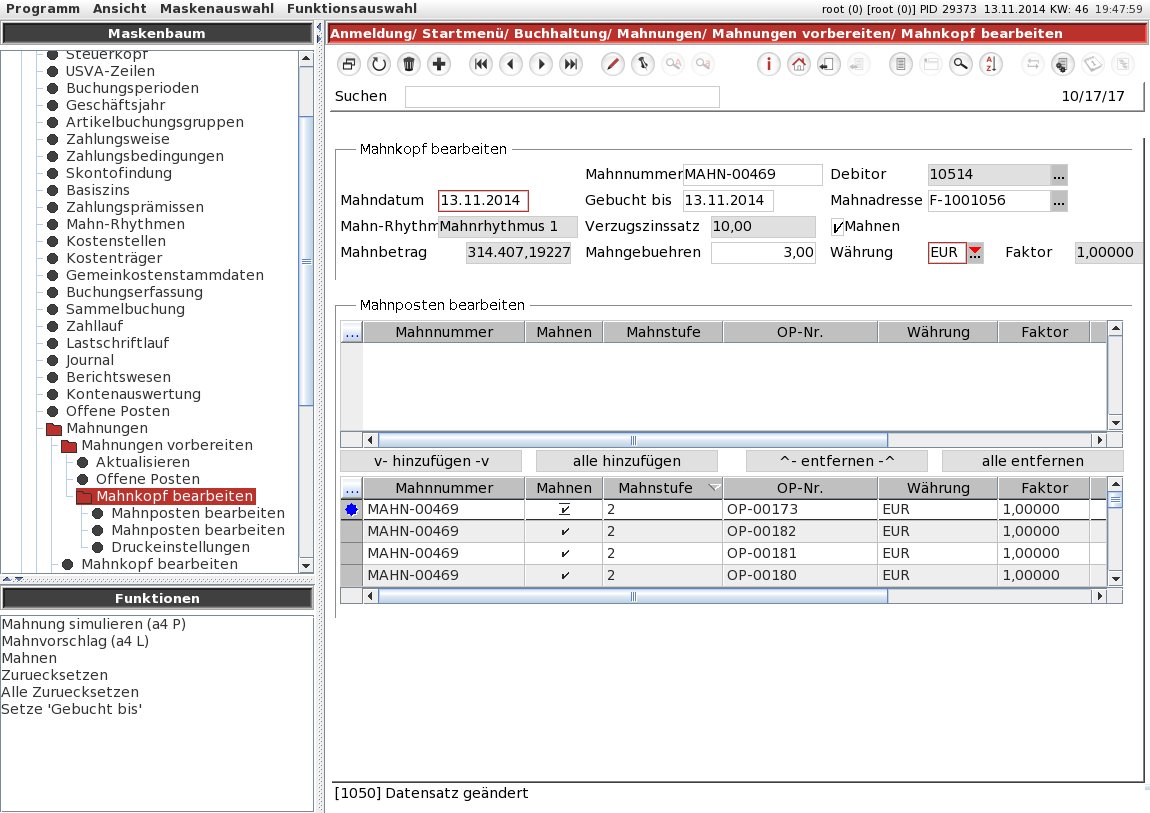Open the Währung dropdown arrow
Image resolution: width=1150 pixels, height=813 pixels.
pos(975,252)
